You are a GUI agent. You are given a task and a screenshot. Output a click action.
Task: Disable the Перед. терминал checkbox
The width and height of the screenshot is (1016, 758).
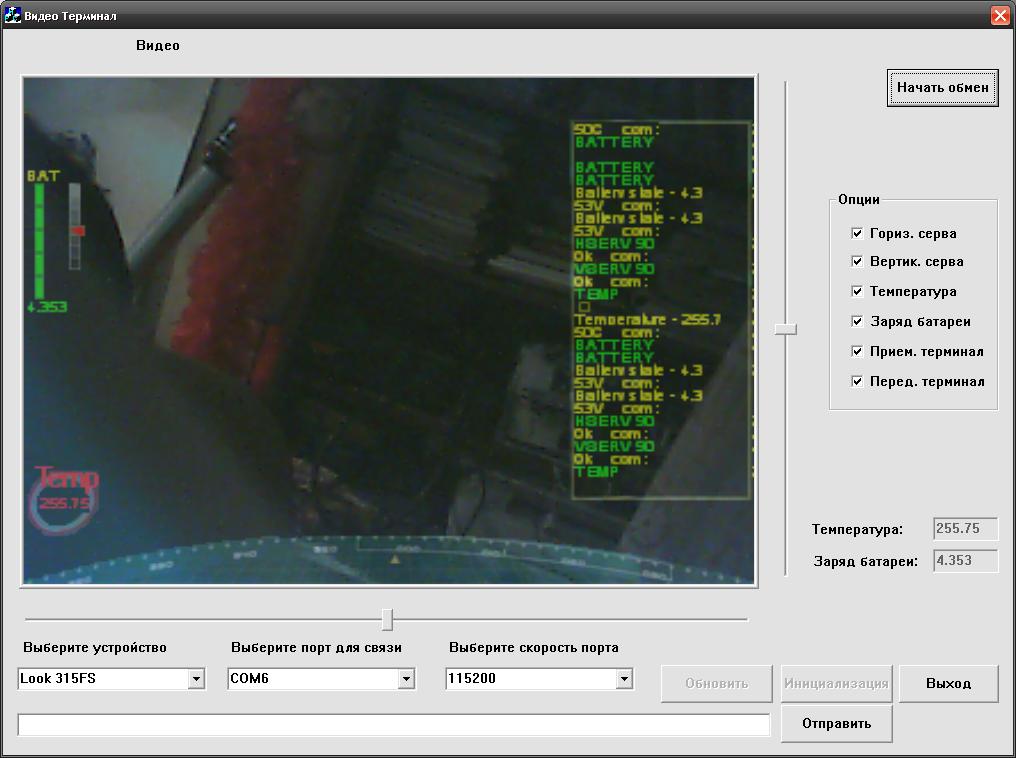coord(857,381)
